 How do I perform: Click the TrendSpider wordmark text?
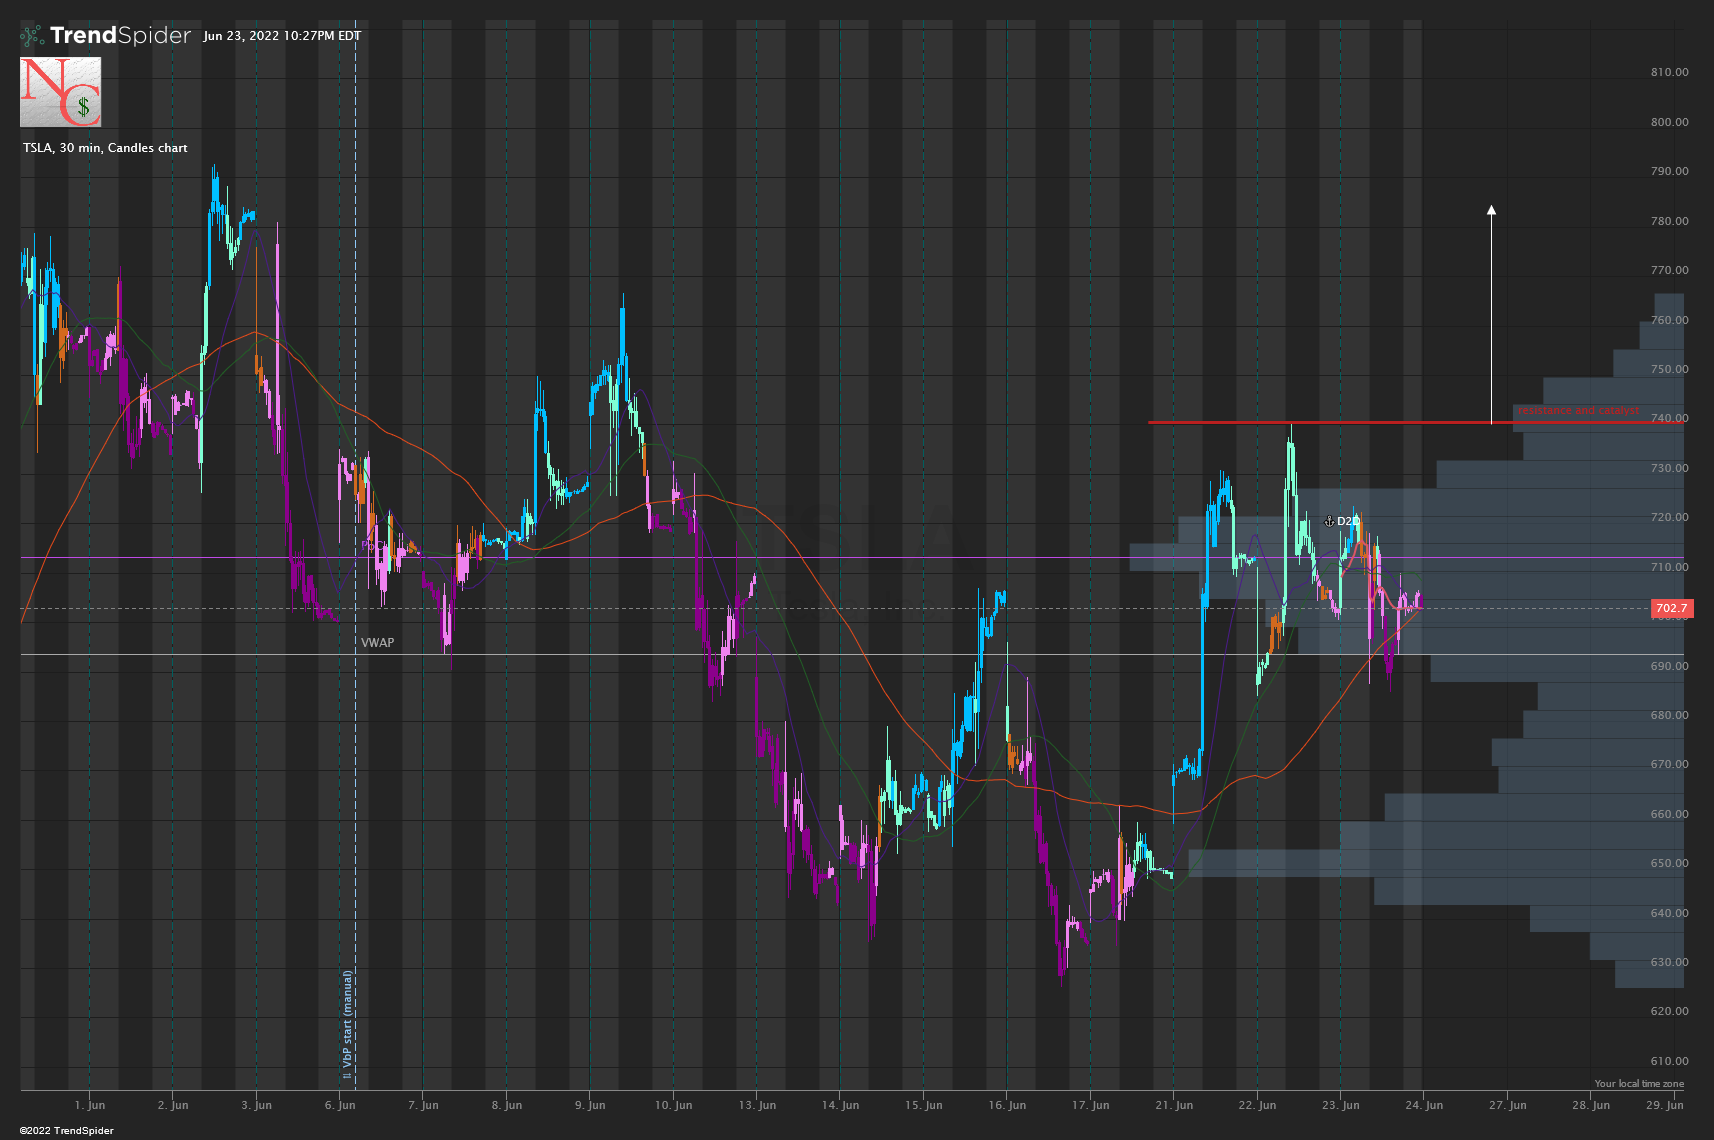tap(120, 36)
